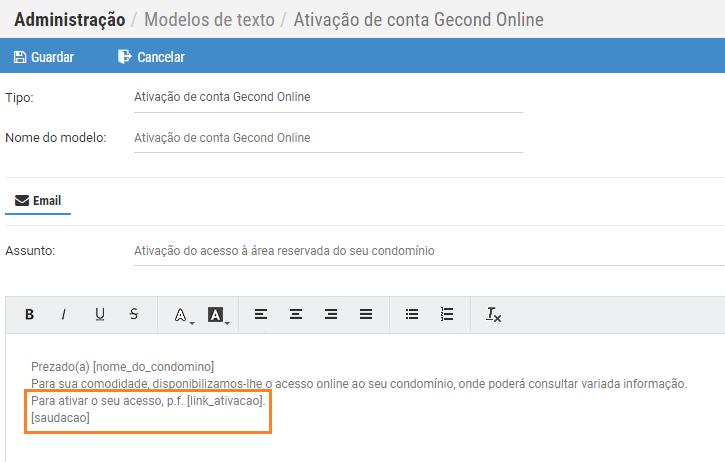Viewport: 725px width, 462px height.
Task: Open the Administração breadcrumb link
Action: pyautogui.click(x=70, y=19)
